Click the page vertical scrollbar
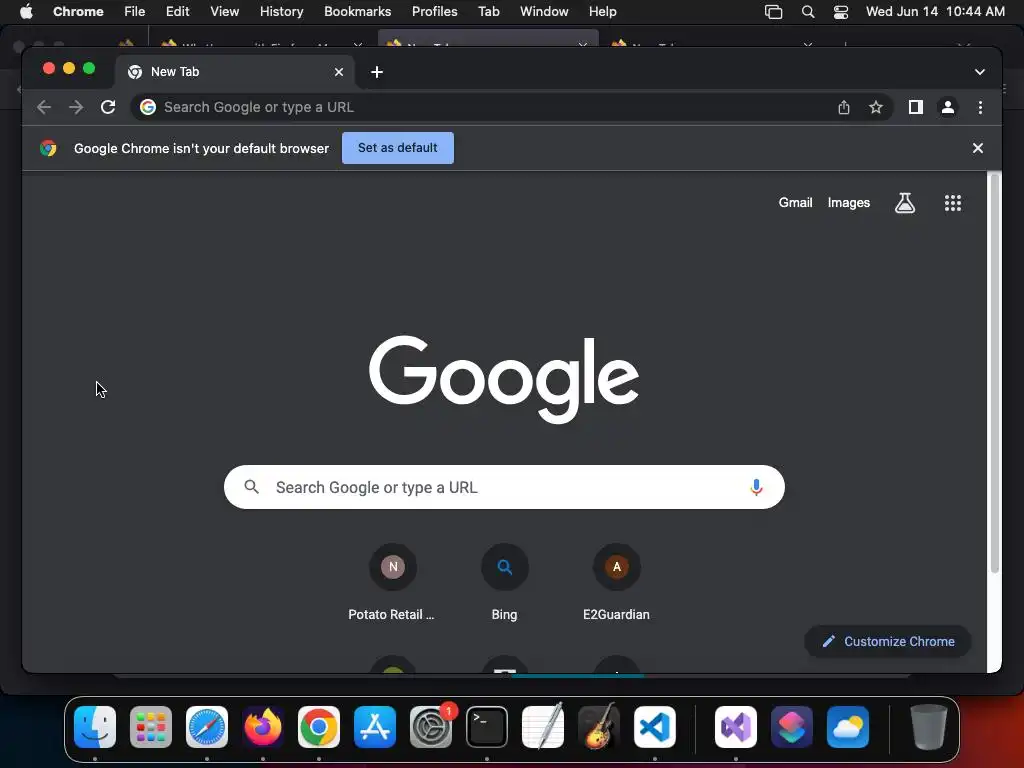 click(994, 373)
